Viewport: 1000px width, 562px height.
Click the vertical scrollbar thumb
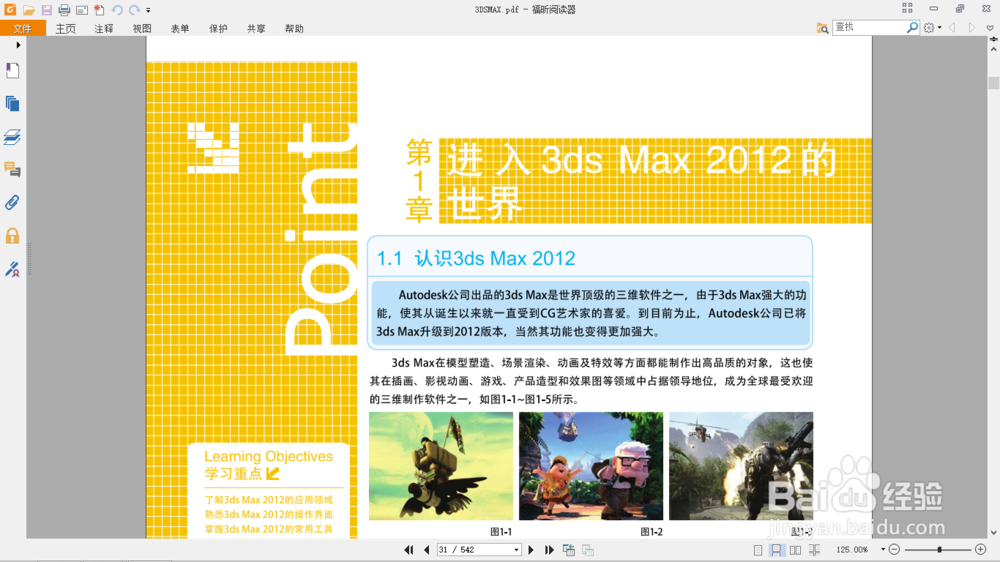click(x=994, y=83)
